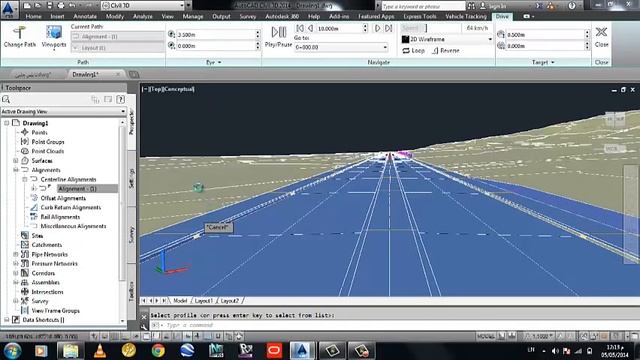The image size is (640, 360).
Task: Jump to alignment end icon
Action: pyautogui.click(x=388, y=28)
